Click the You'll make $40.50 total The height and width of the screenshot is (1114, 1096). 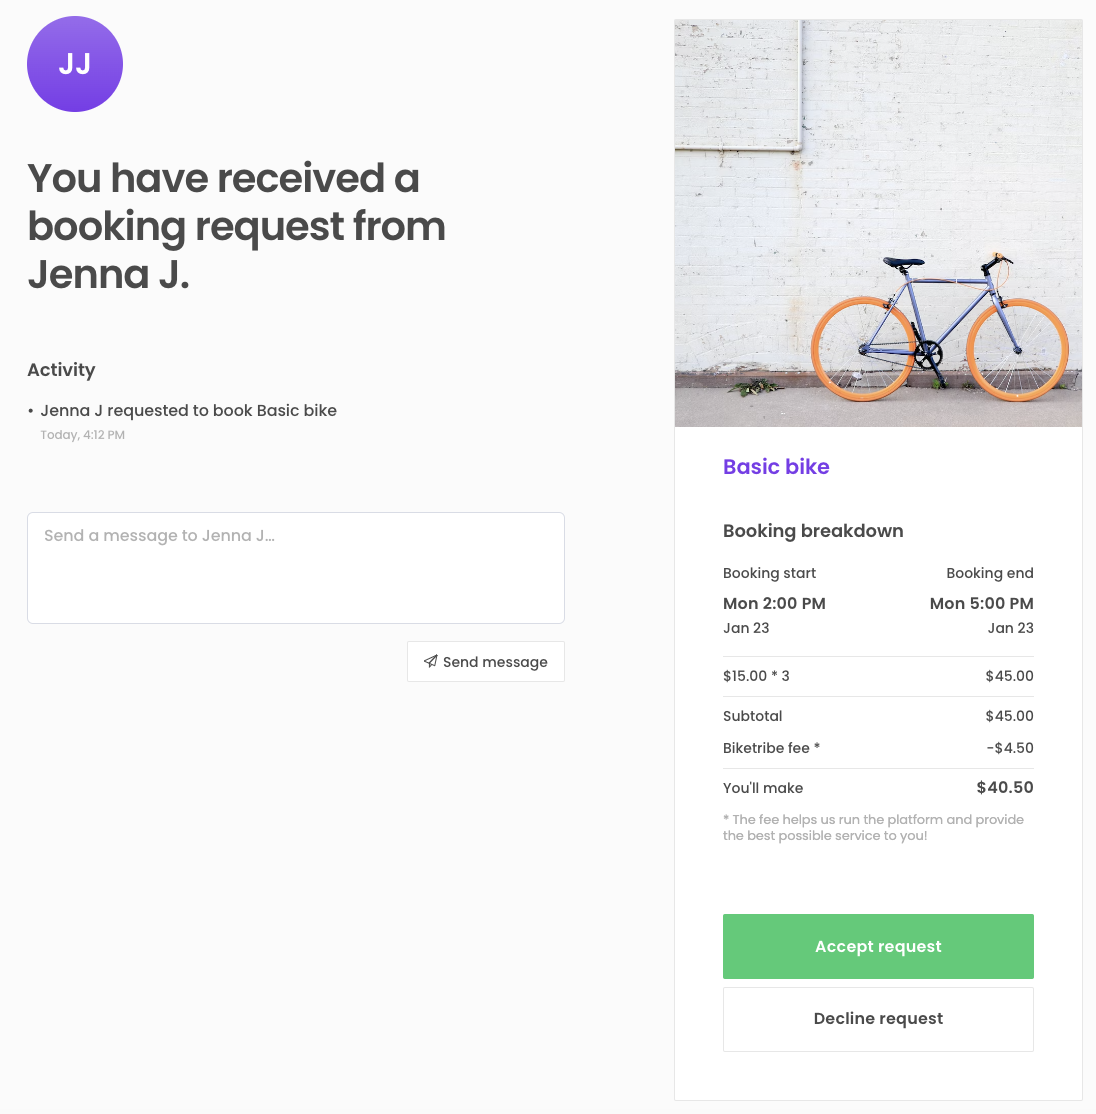[x=1004, y=788]
